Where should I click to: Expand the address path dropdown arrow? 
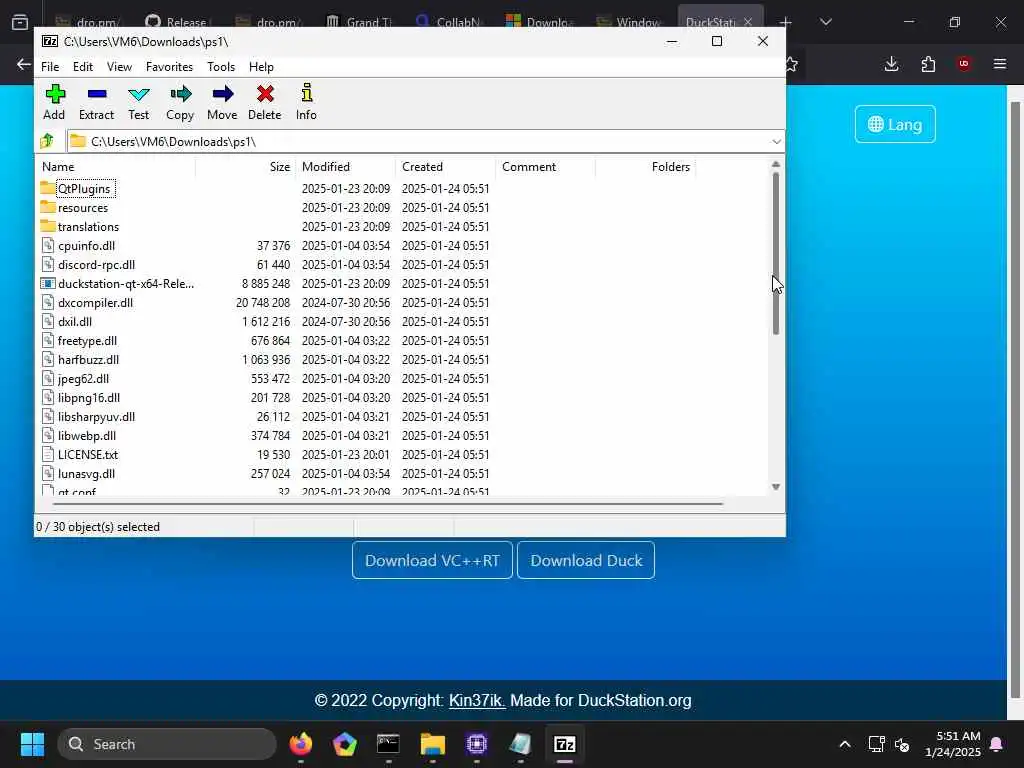pyautogui.click(x=776, y=141)
